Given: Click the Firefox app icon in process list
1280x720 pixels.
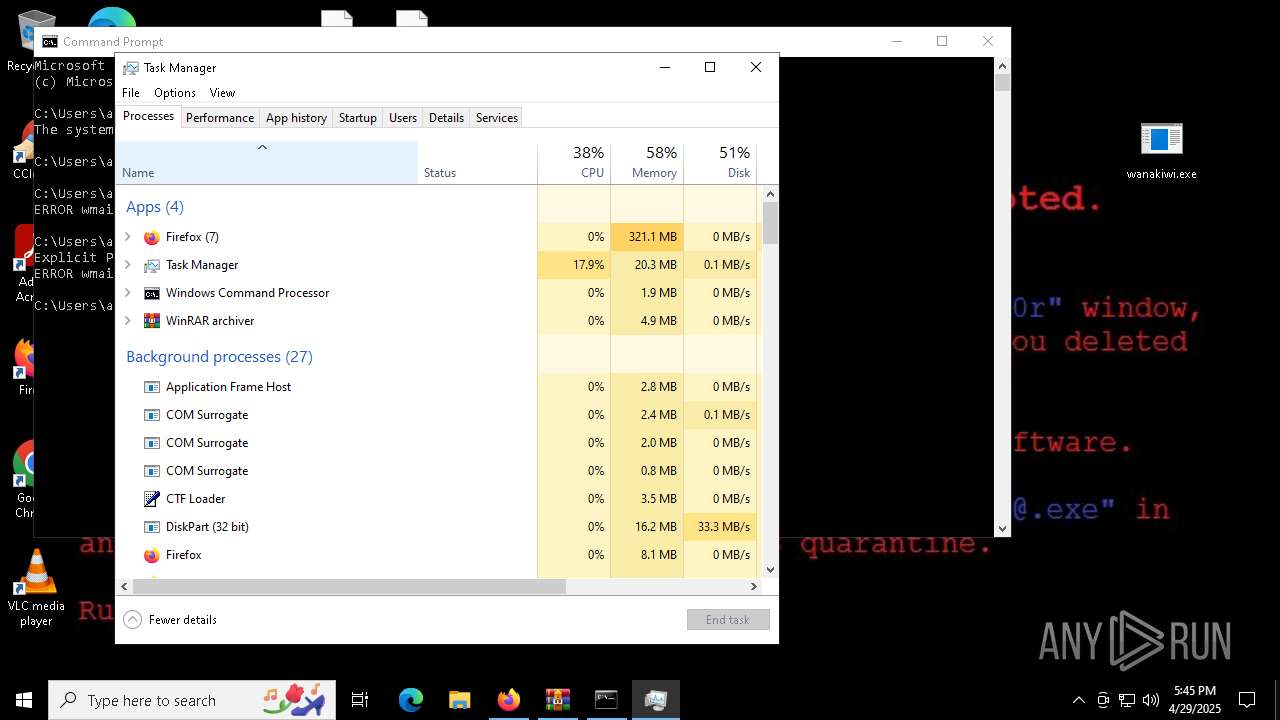Looking at the screenshot, I should pyautogui.click(x=152, y=237).
